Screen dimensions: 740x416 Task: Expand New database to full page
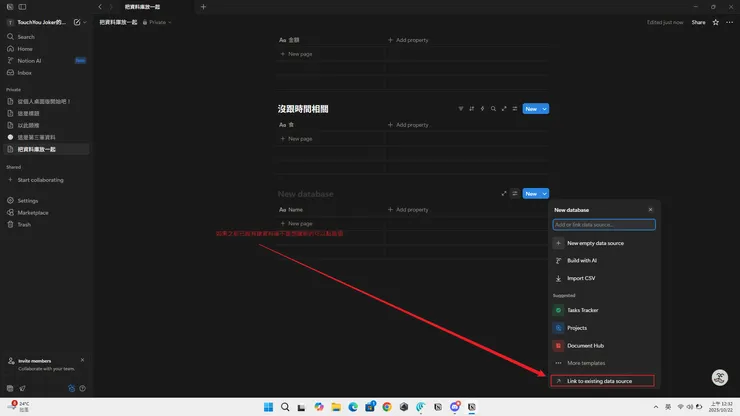click(504, 194)
